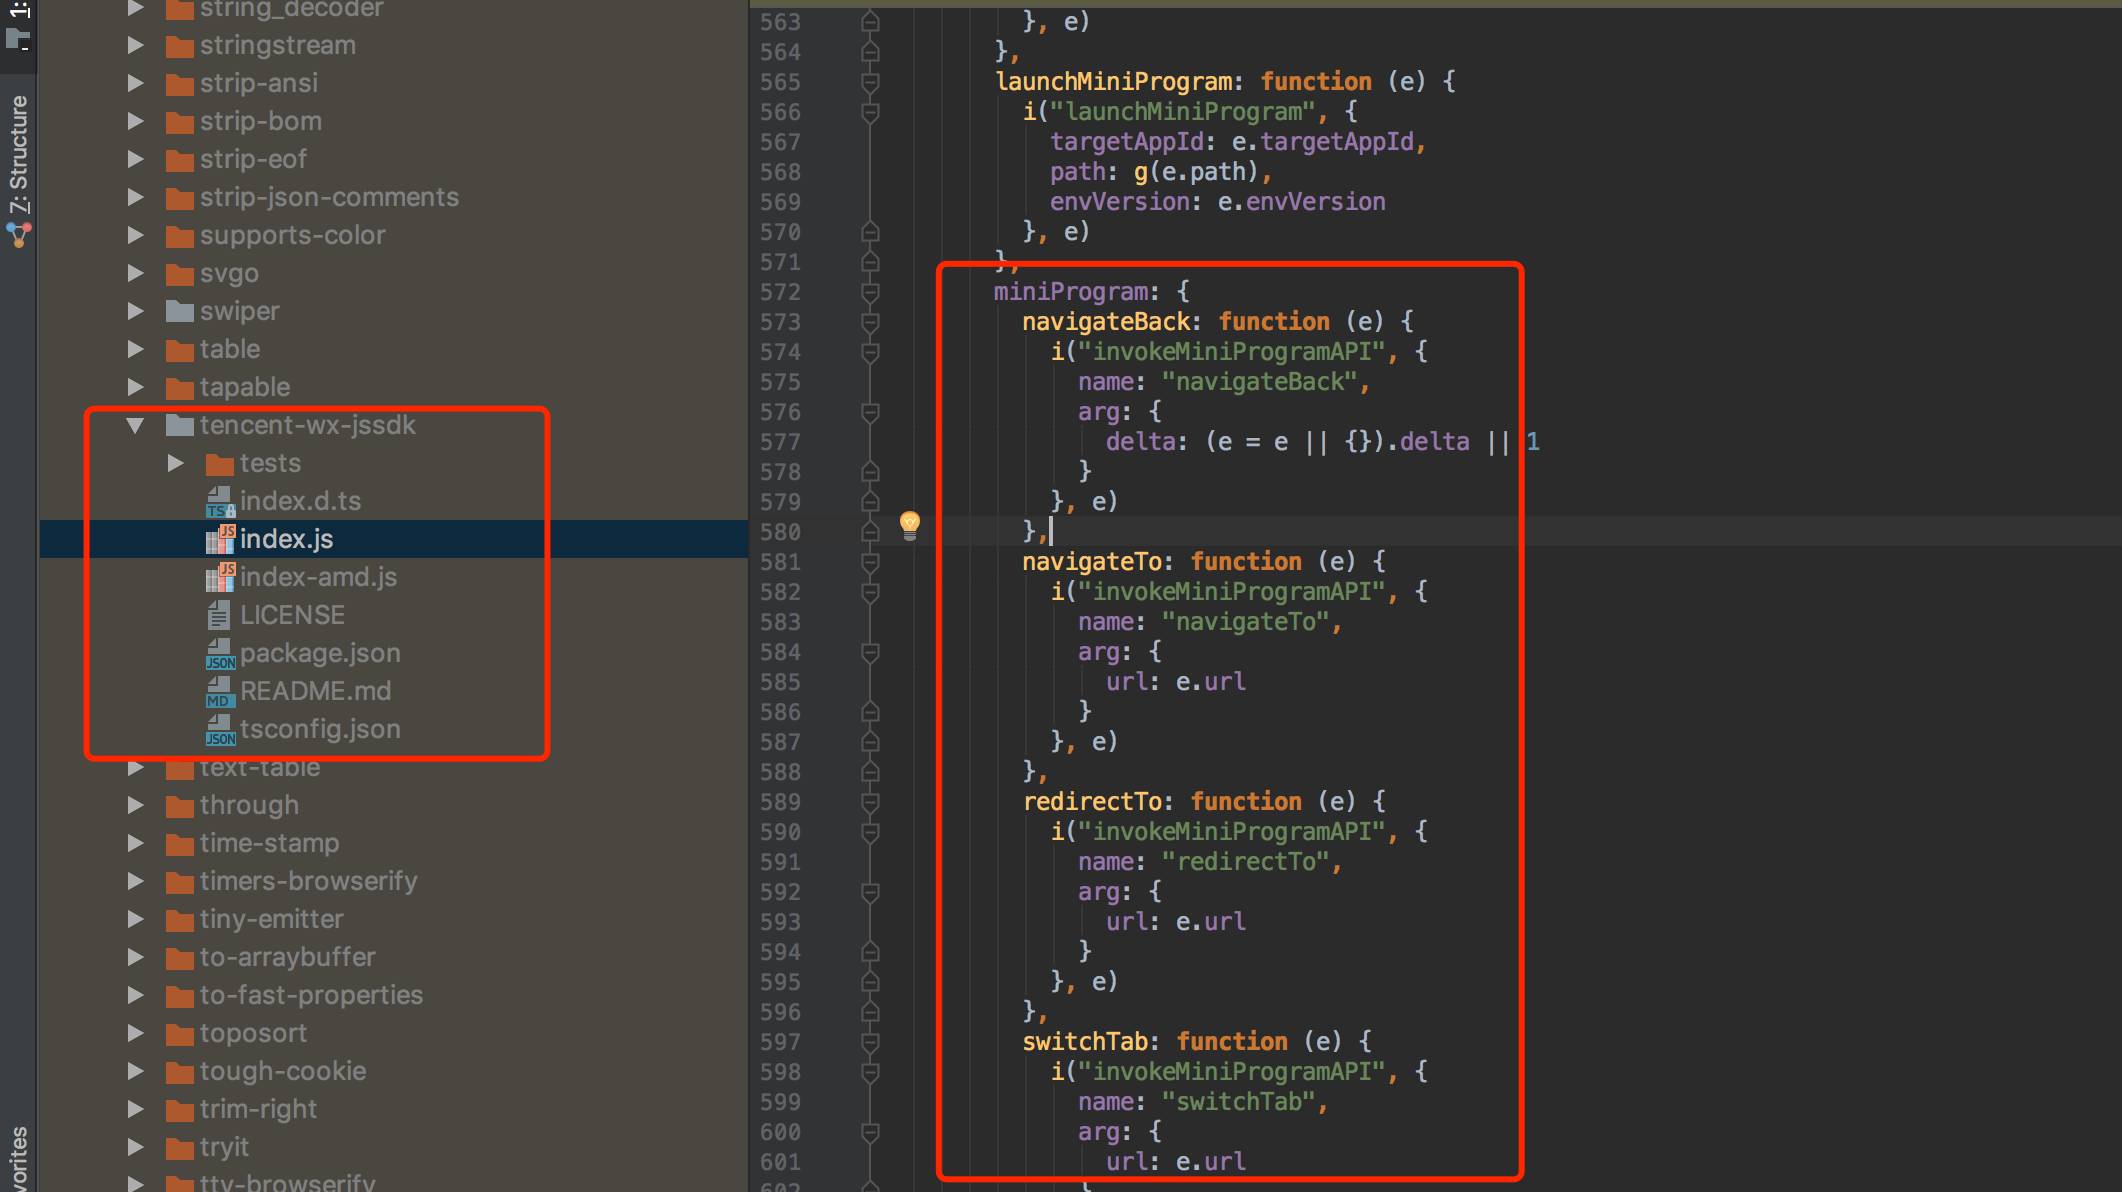Open README.md markdown file
This screenshot has height=1192, width=2122.
[314, 691]
